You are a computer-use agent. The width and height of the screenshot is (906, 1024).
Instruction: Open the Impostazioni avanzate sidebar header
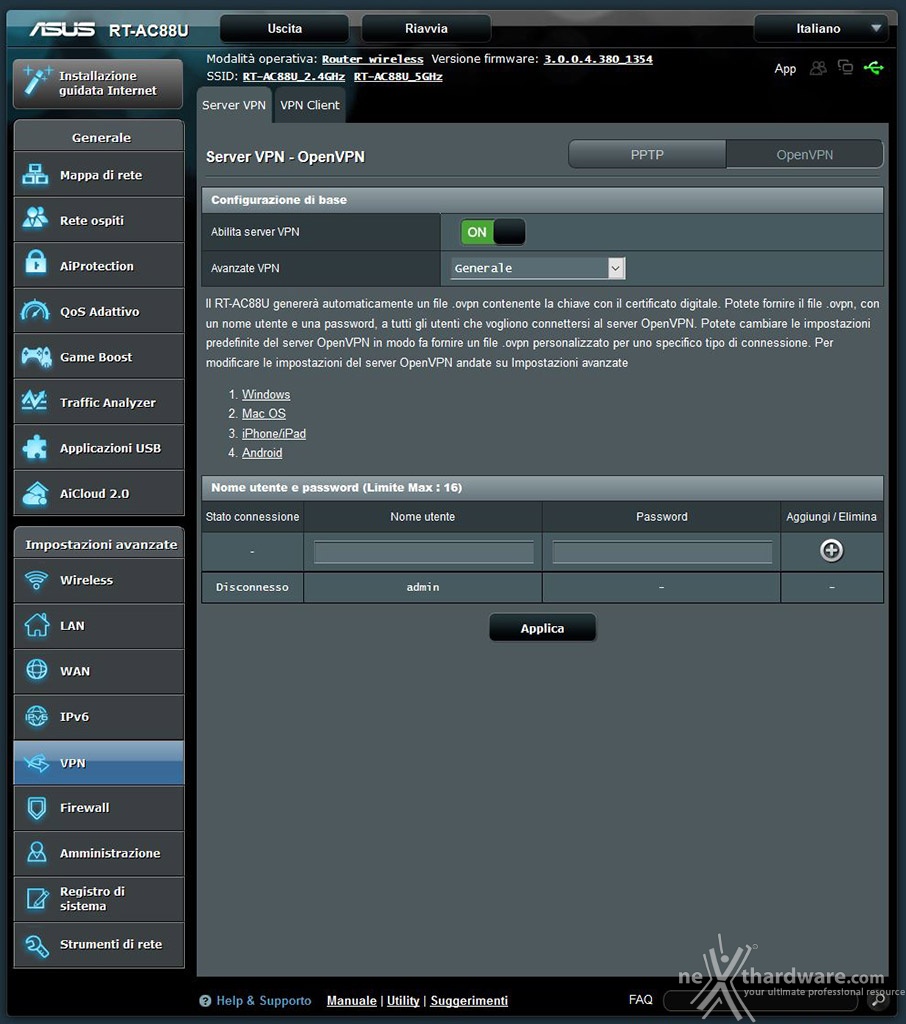click(99, 543)
